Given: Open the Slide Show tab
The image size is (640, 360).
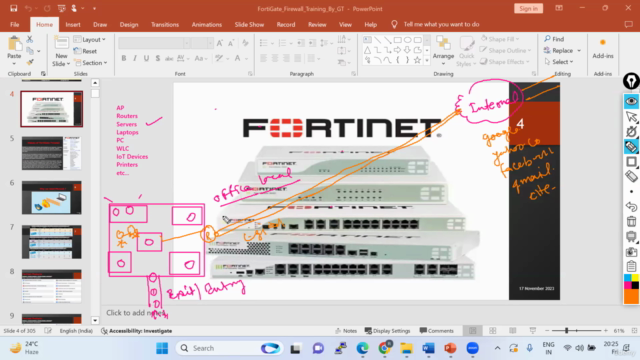Looking at the screenshot, I should click(249, 24).
